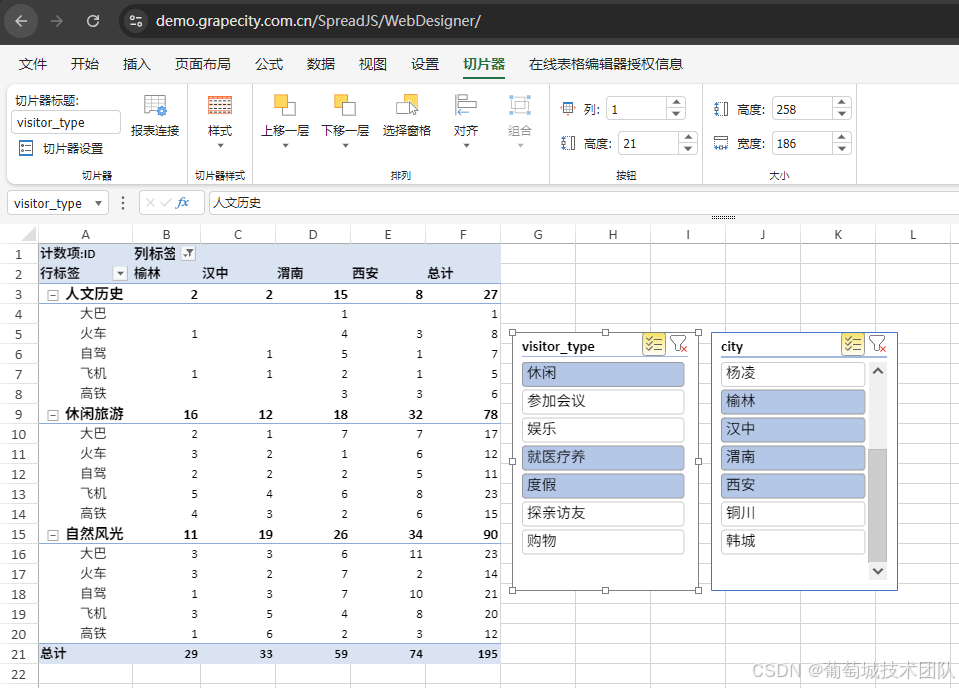The height and width of the screenshot is (688, 959).
Task: Open the 列标签 column filter dropdown
Action: pos(189,253)
